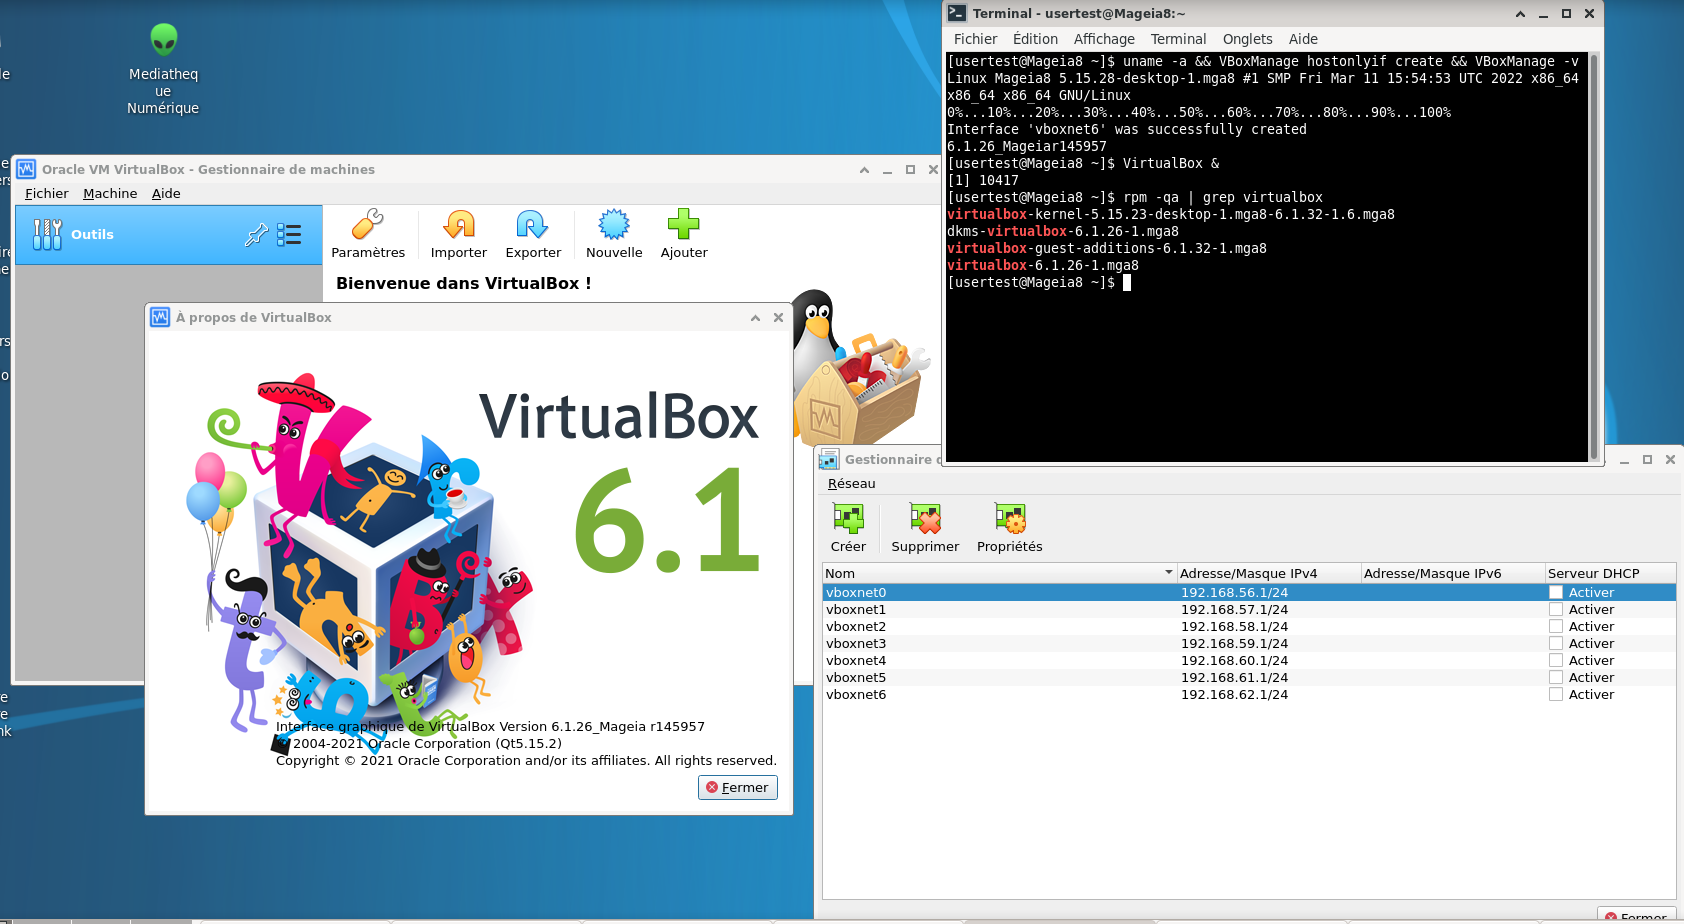Image resolution: width=1684 pixels, height=924 pixels.
Task: Enable DHCP server for vboxnet1
Action: pyautogui.click(x=1556, y=609)
